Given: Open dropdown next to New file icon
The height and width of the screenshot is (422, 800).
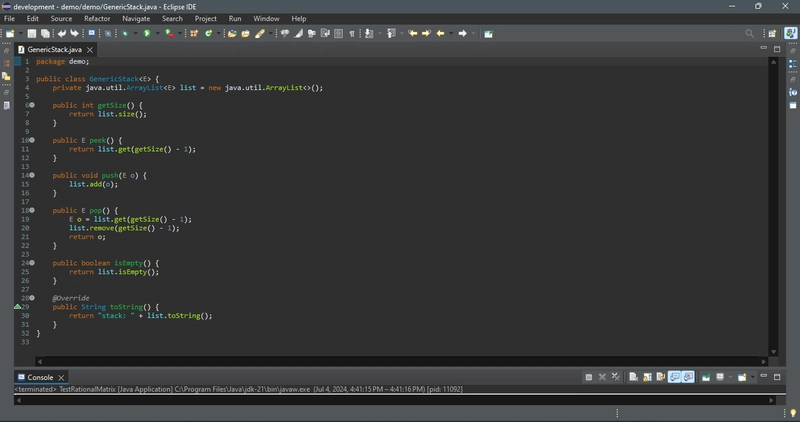Looking at the screenshot, I should click(20, 34).
